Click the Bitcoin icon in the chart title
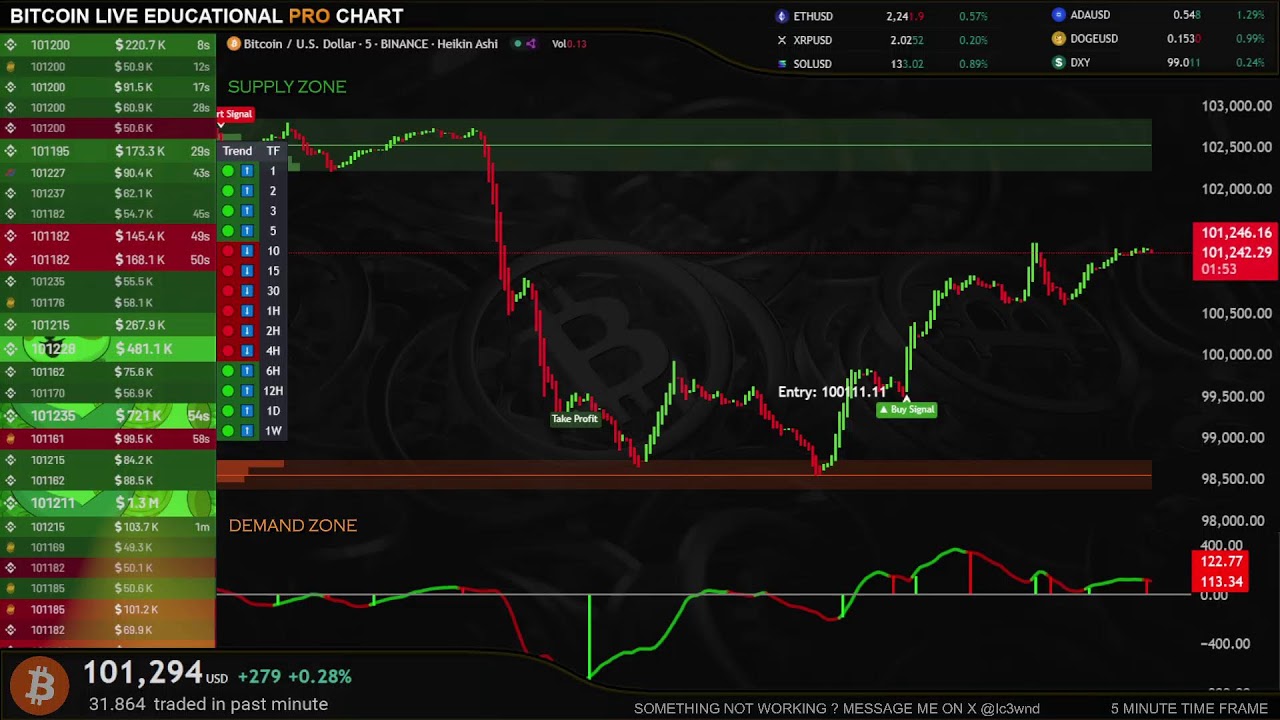 (x=234, y=44)
